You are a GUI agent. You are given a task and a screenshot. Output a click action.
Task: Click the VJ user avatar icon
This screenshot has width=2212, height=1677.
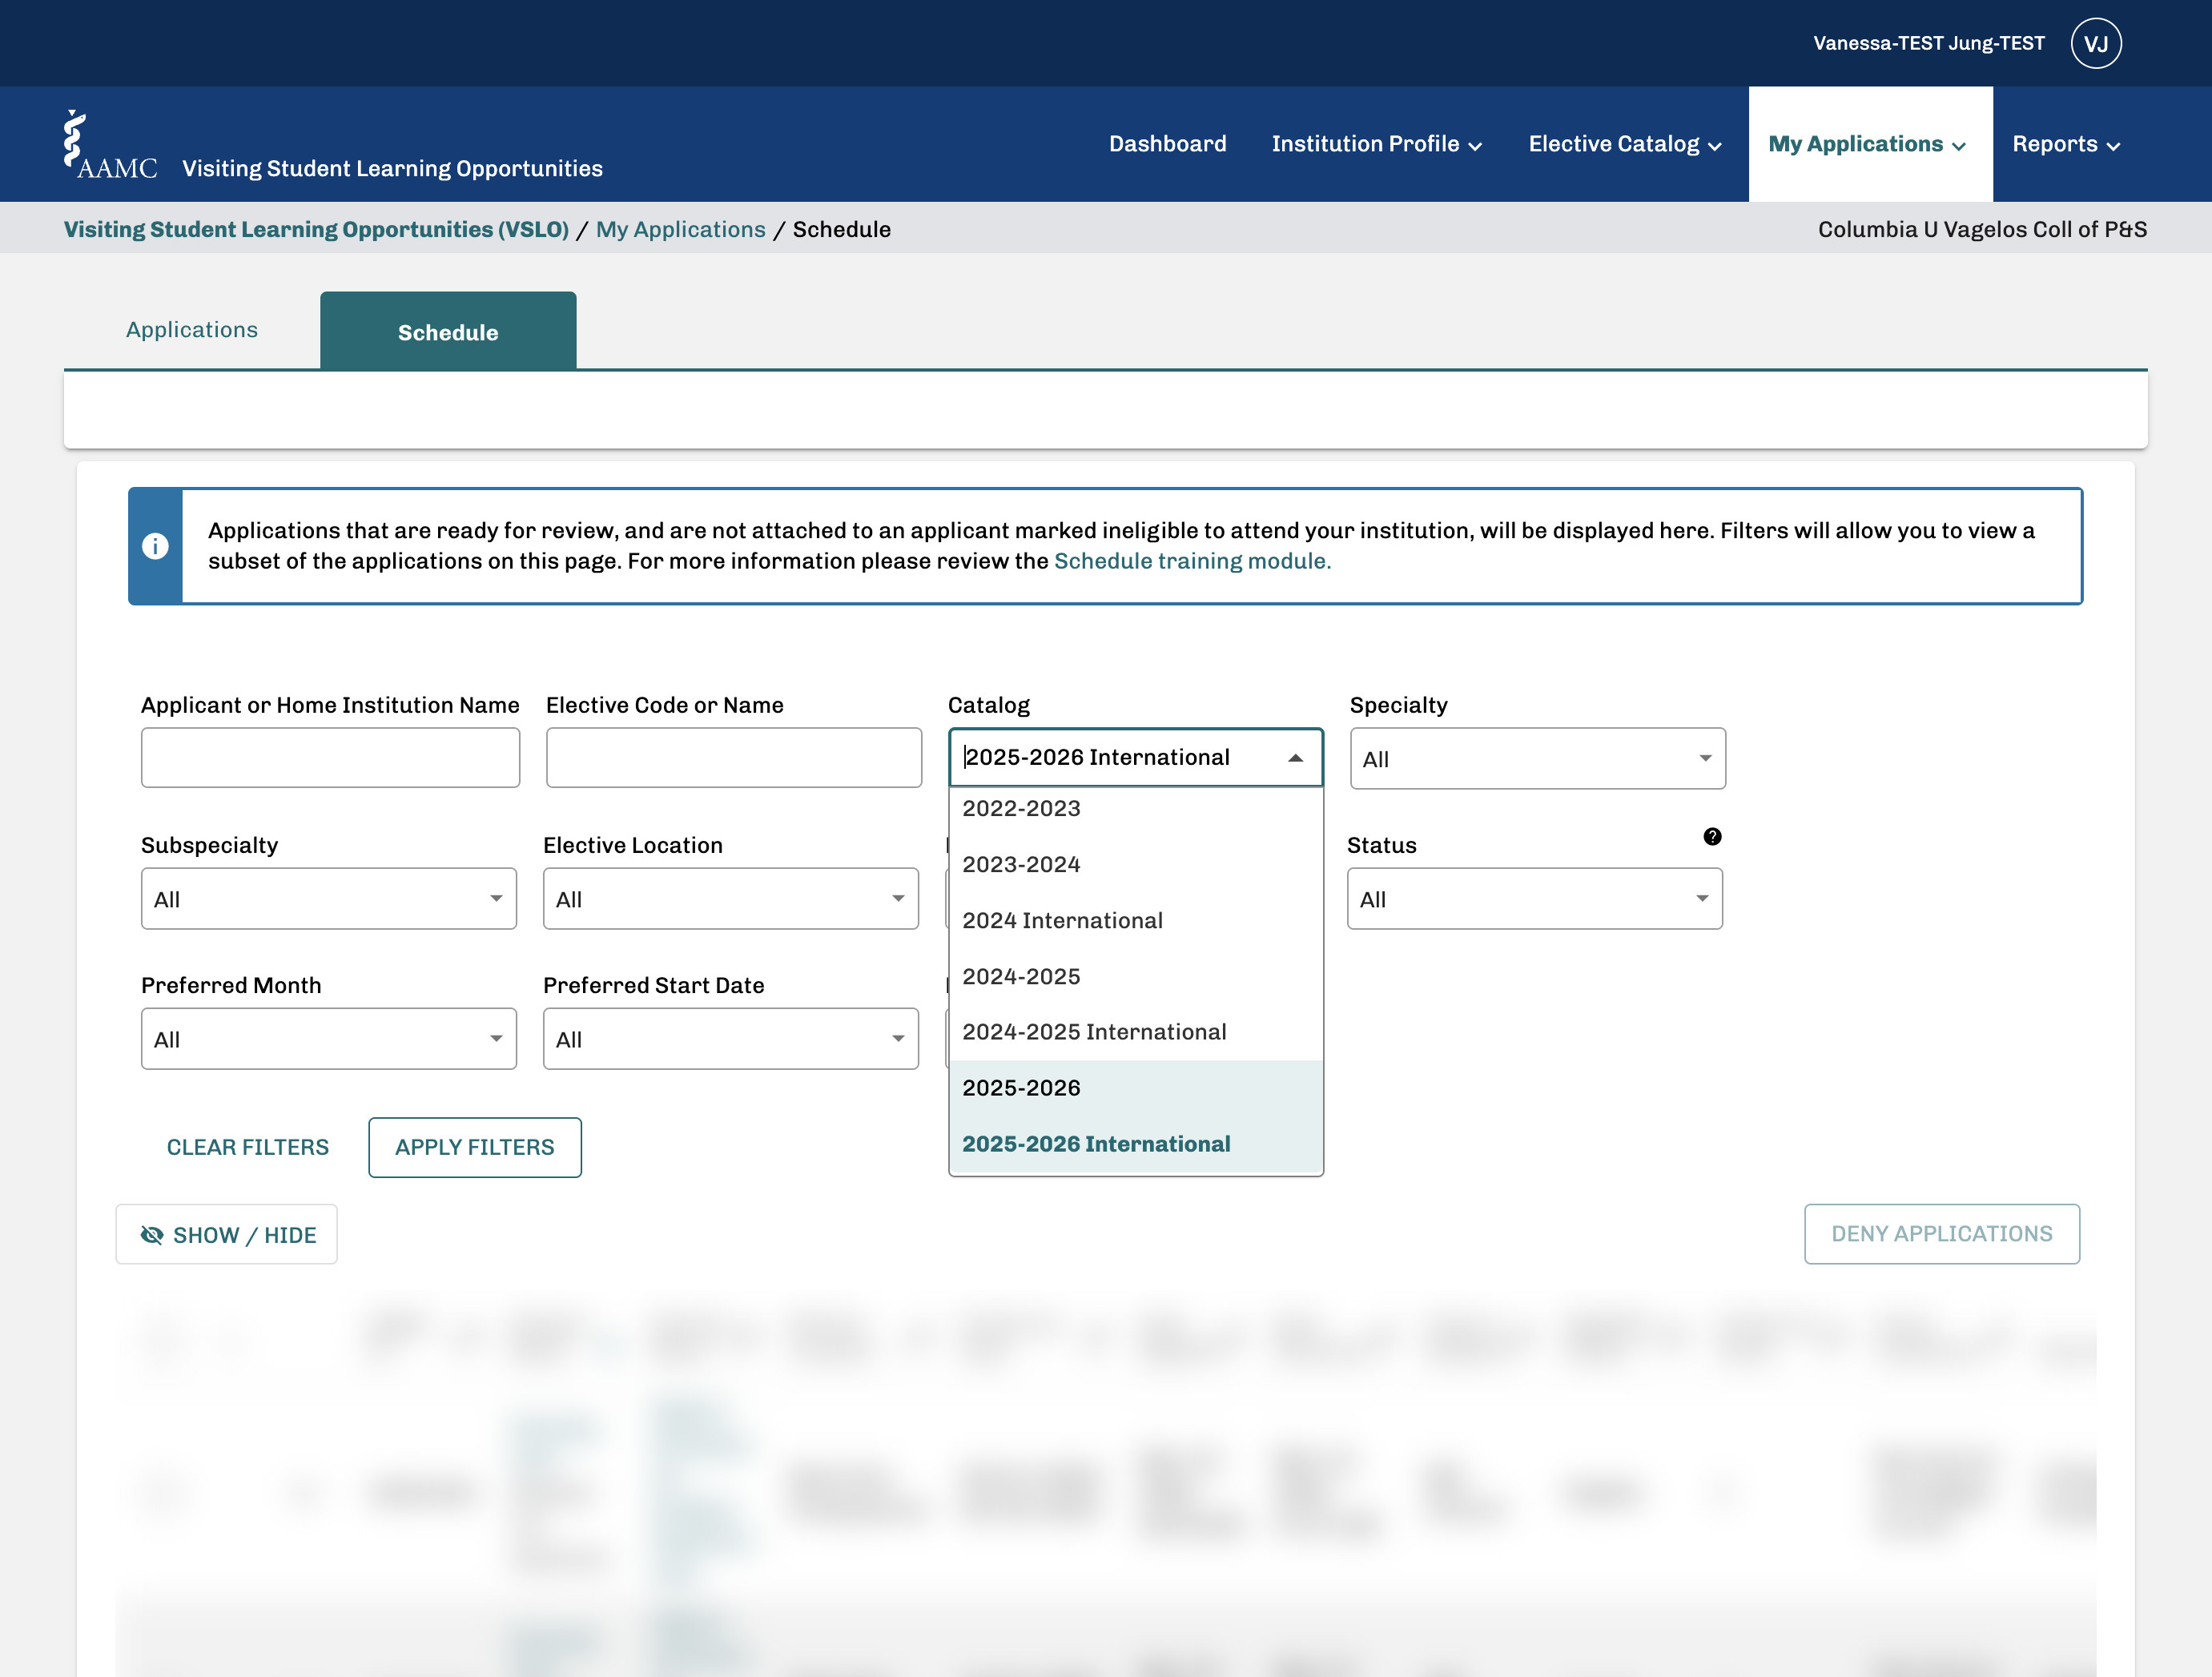[x=2096, y=44]
